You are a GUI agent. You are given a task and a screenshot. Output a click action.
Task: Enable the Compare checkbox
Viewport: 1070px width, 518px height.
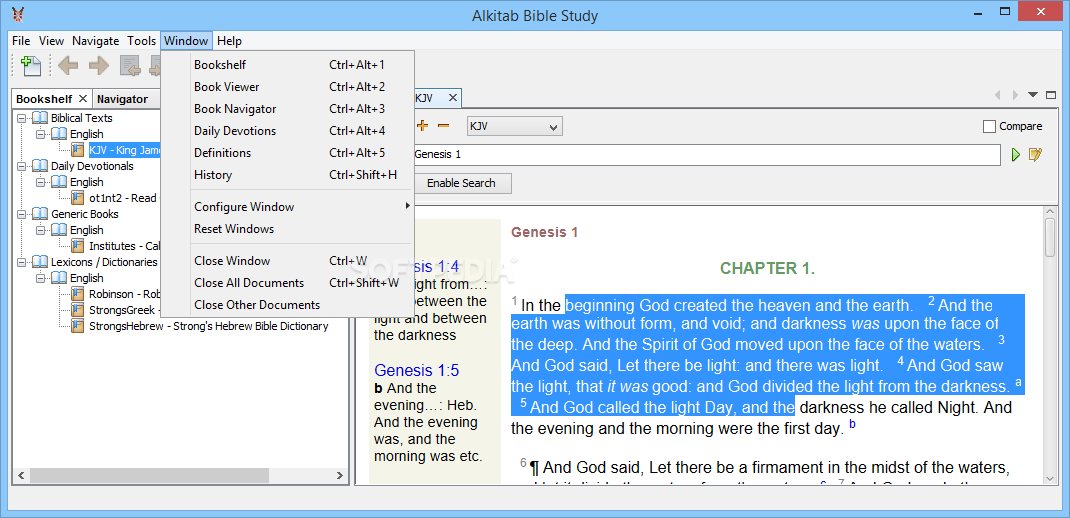click(x=989, y=126)
